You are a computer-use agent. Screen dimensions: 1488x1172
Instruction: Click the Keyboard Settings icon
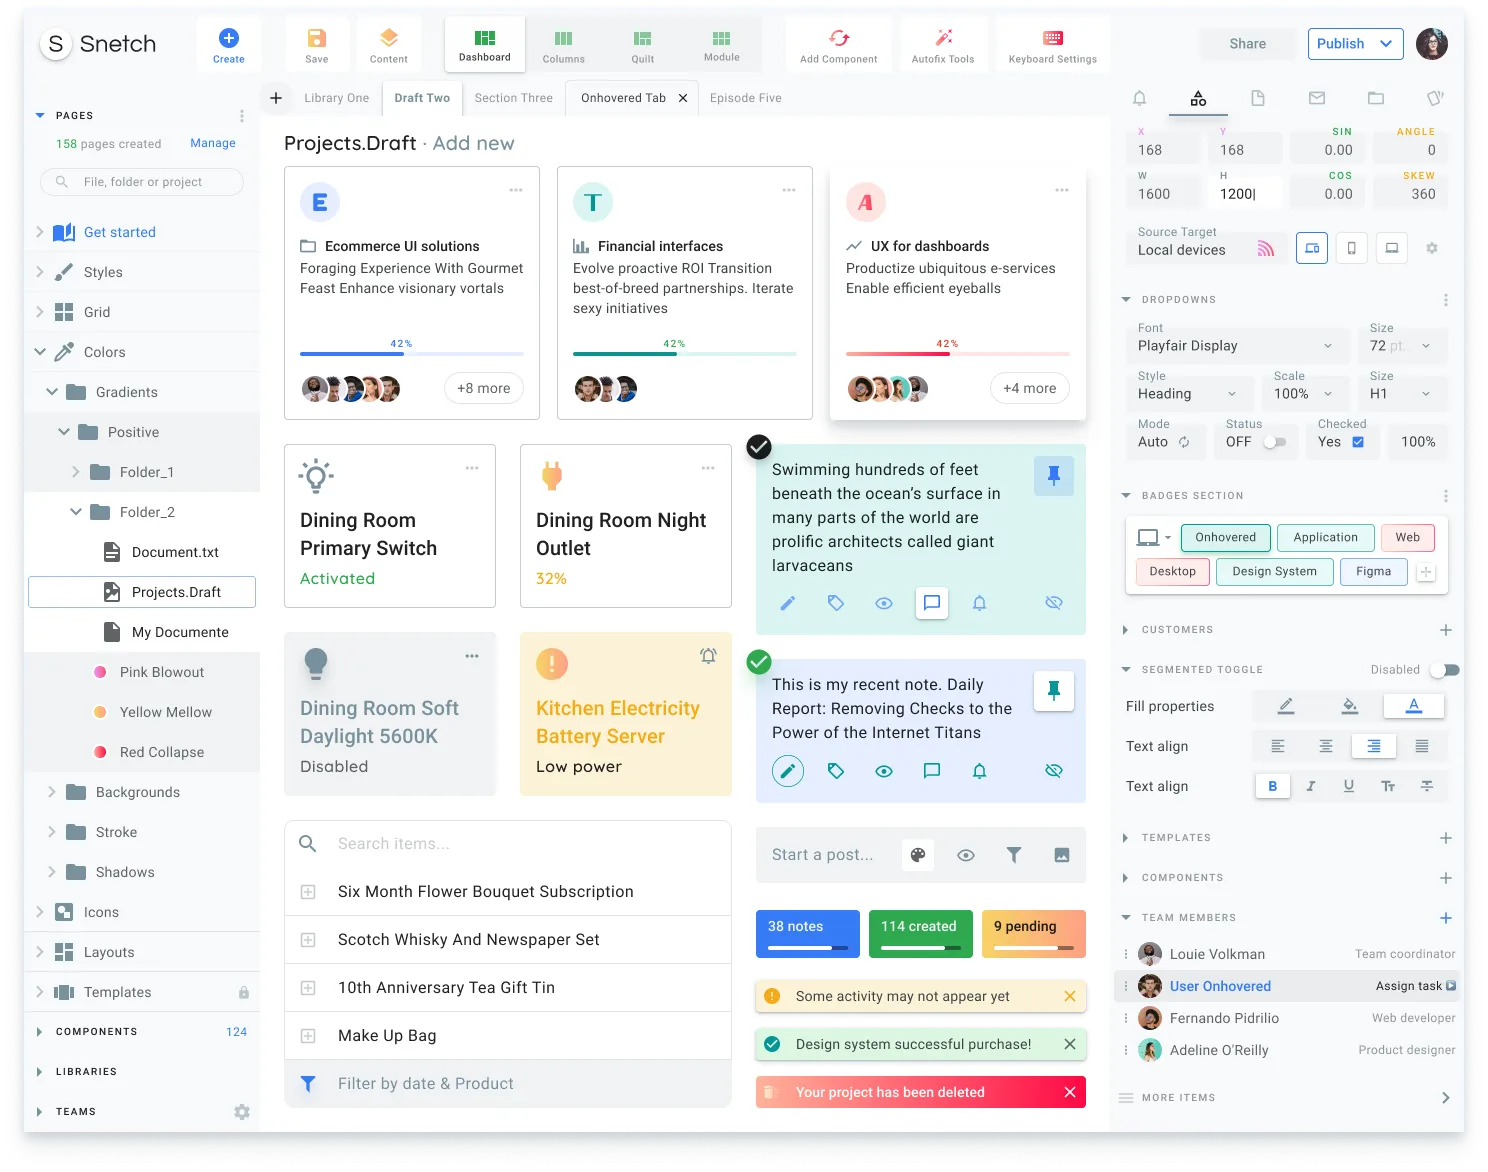pyautogui.click(x=1052, y=43)
